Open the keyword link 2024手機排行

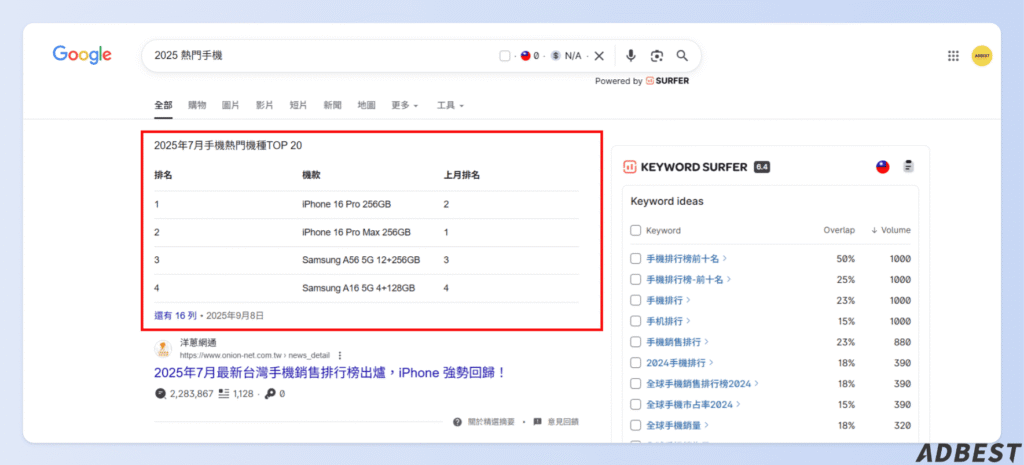(680, 362)
